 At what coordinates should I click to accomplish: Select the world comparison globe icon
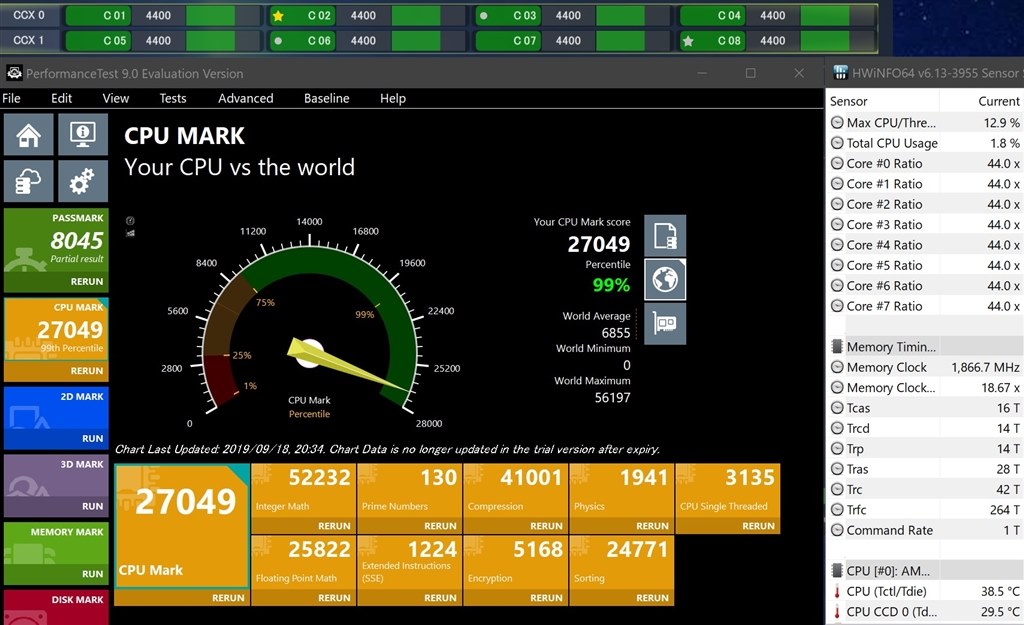click(x=665, y=280)
